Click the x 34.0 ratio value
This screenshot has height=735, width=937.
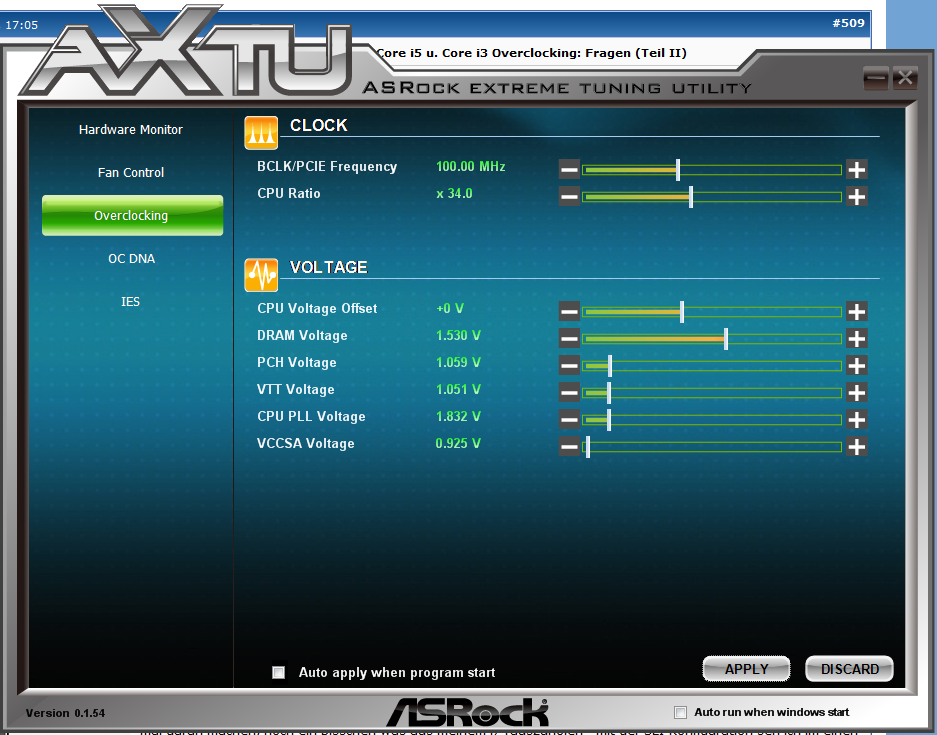click(454, 194)
